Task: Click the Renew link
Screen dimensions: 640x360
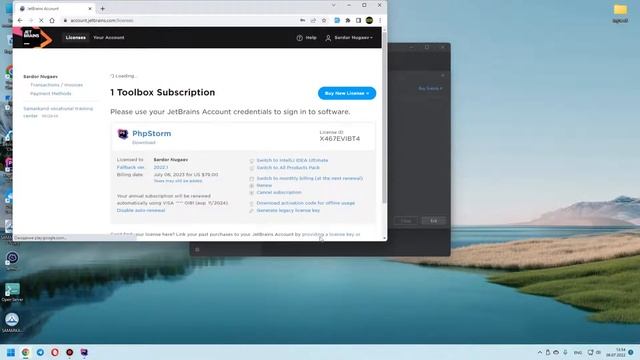Action: click(264, 185)
